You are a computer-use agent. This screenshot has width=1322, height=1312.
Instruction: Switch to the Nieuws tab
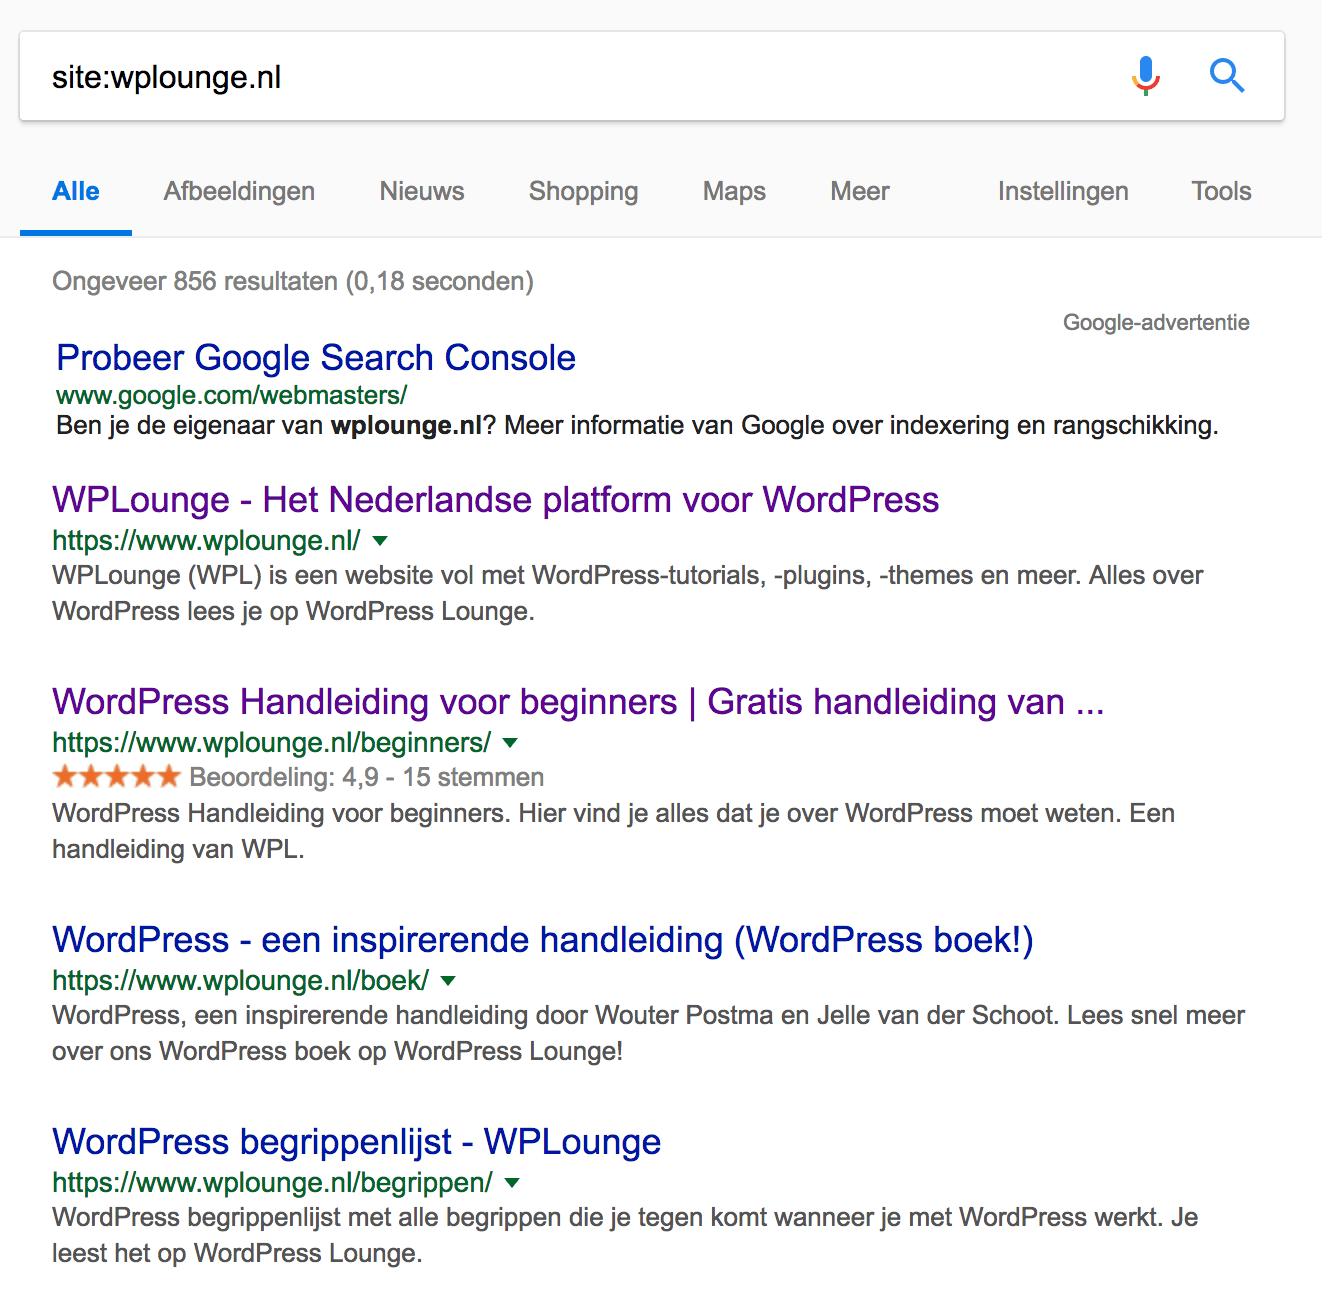click(x=422, y=191)
